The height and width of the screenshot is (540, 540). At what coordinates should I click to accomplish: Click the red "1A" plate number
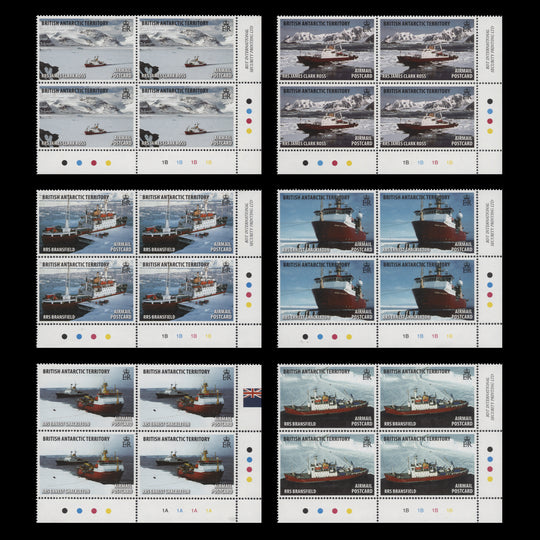click(x=194, y=510)
